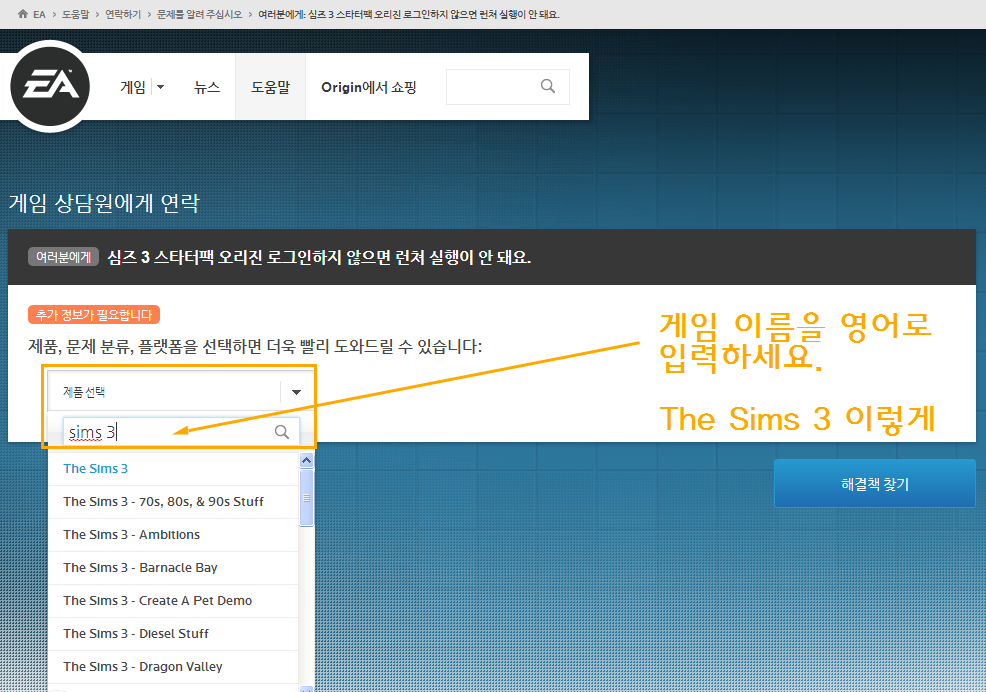Viewport: 986px width, 692px height.
Task: Click 도움말 breadcrumb link
Action: point(75,14)
